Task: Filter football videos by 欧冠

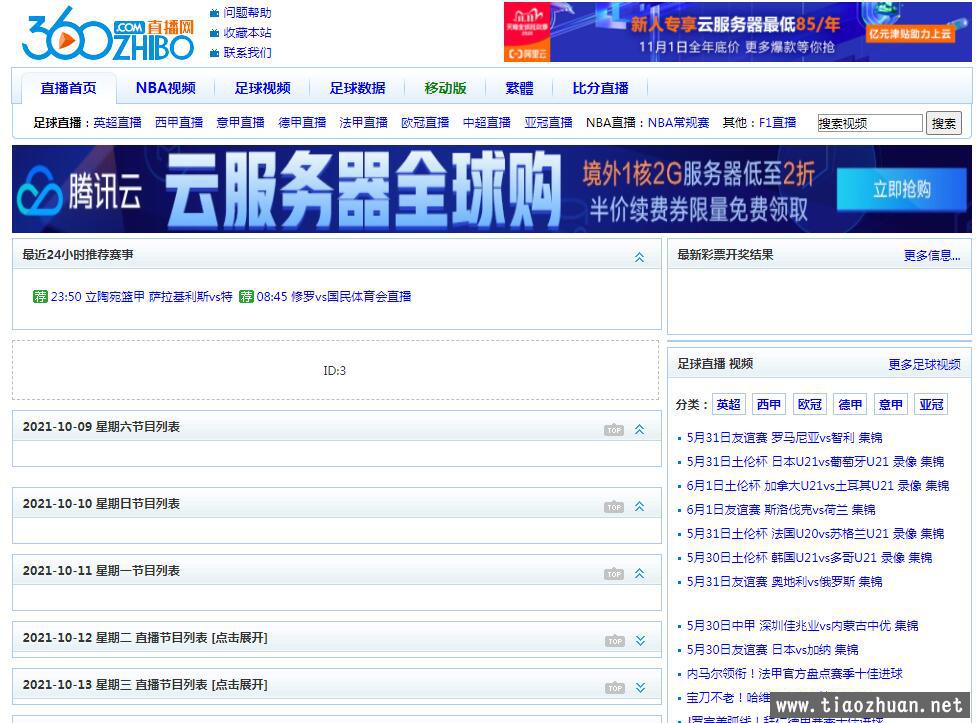Action: pyautogui.click(x=809, y=404)
